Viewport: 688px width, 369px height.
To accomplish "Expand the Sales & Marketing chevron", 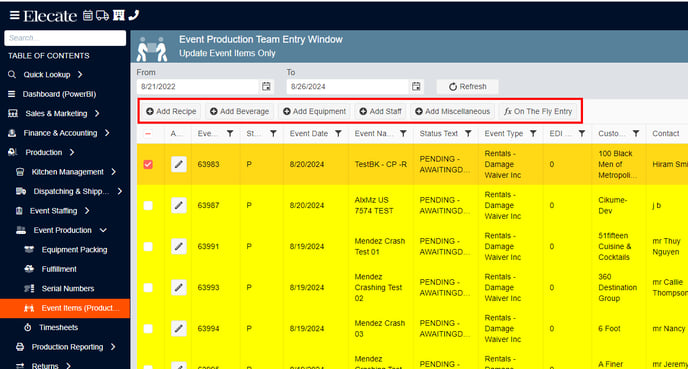I will tap(97, 114).
